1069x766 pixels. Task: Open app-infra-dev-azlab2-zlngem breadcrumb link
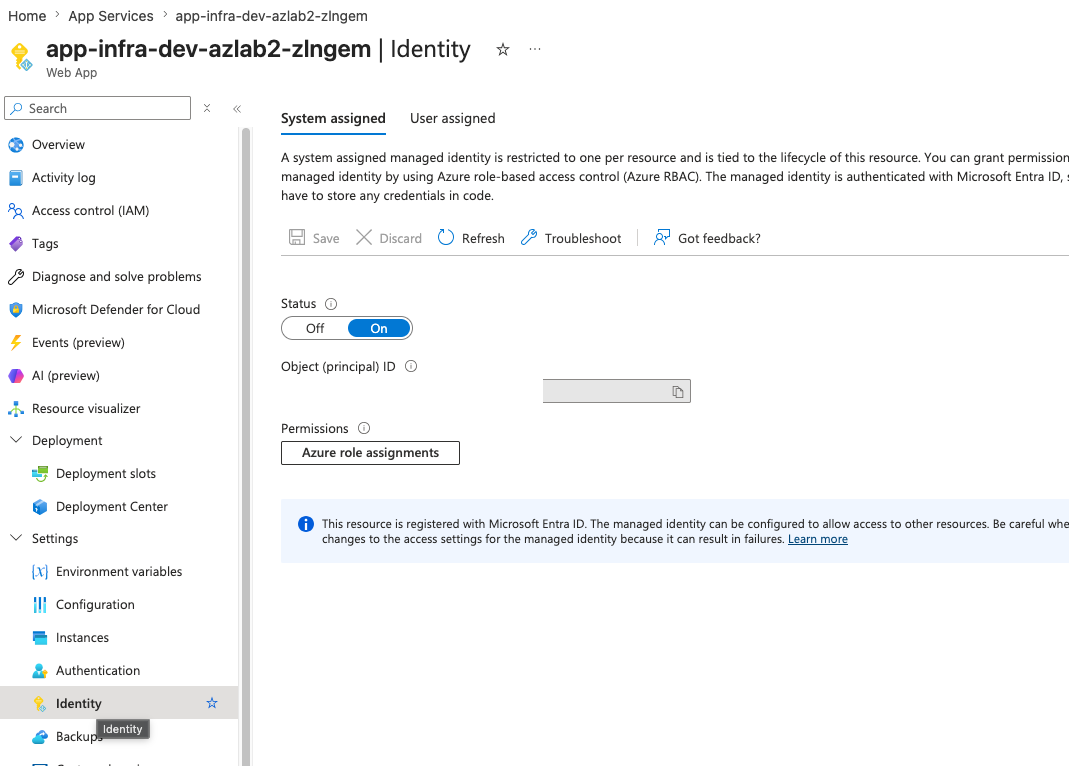pyautogui.click(x=271, y=16)
